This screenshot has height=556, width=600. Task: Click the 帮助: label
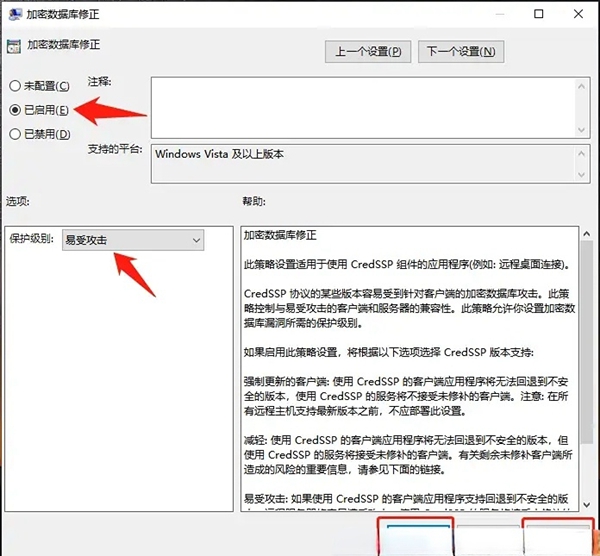coord(254,201)
